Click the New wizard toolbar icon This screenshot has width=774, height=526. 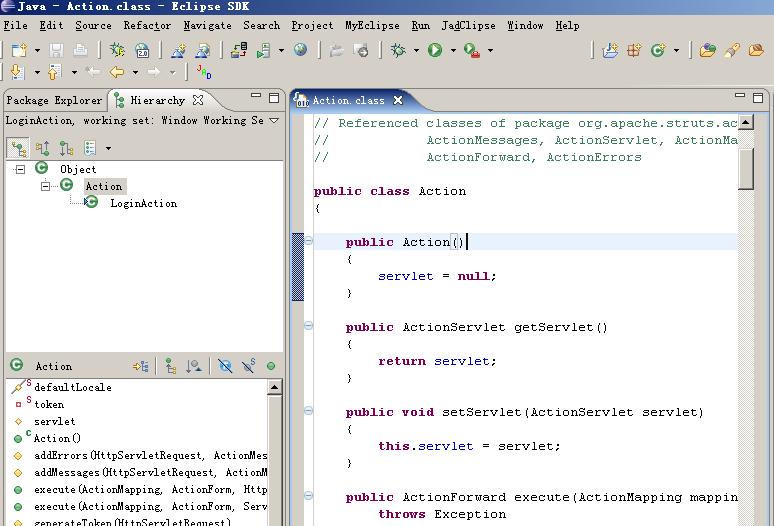point(19,50)
